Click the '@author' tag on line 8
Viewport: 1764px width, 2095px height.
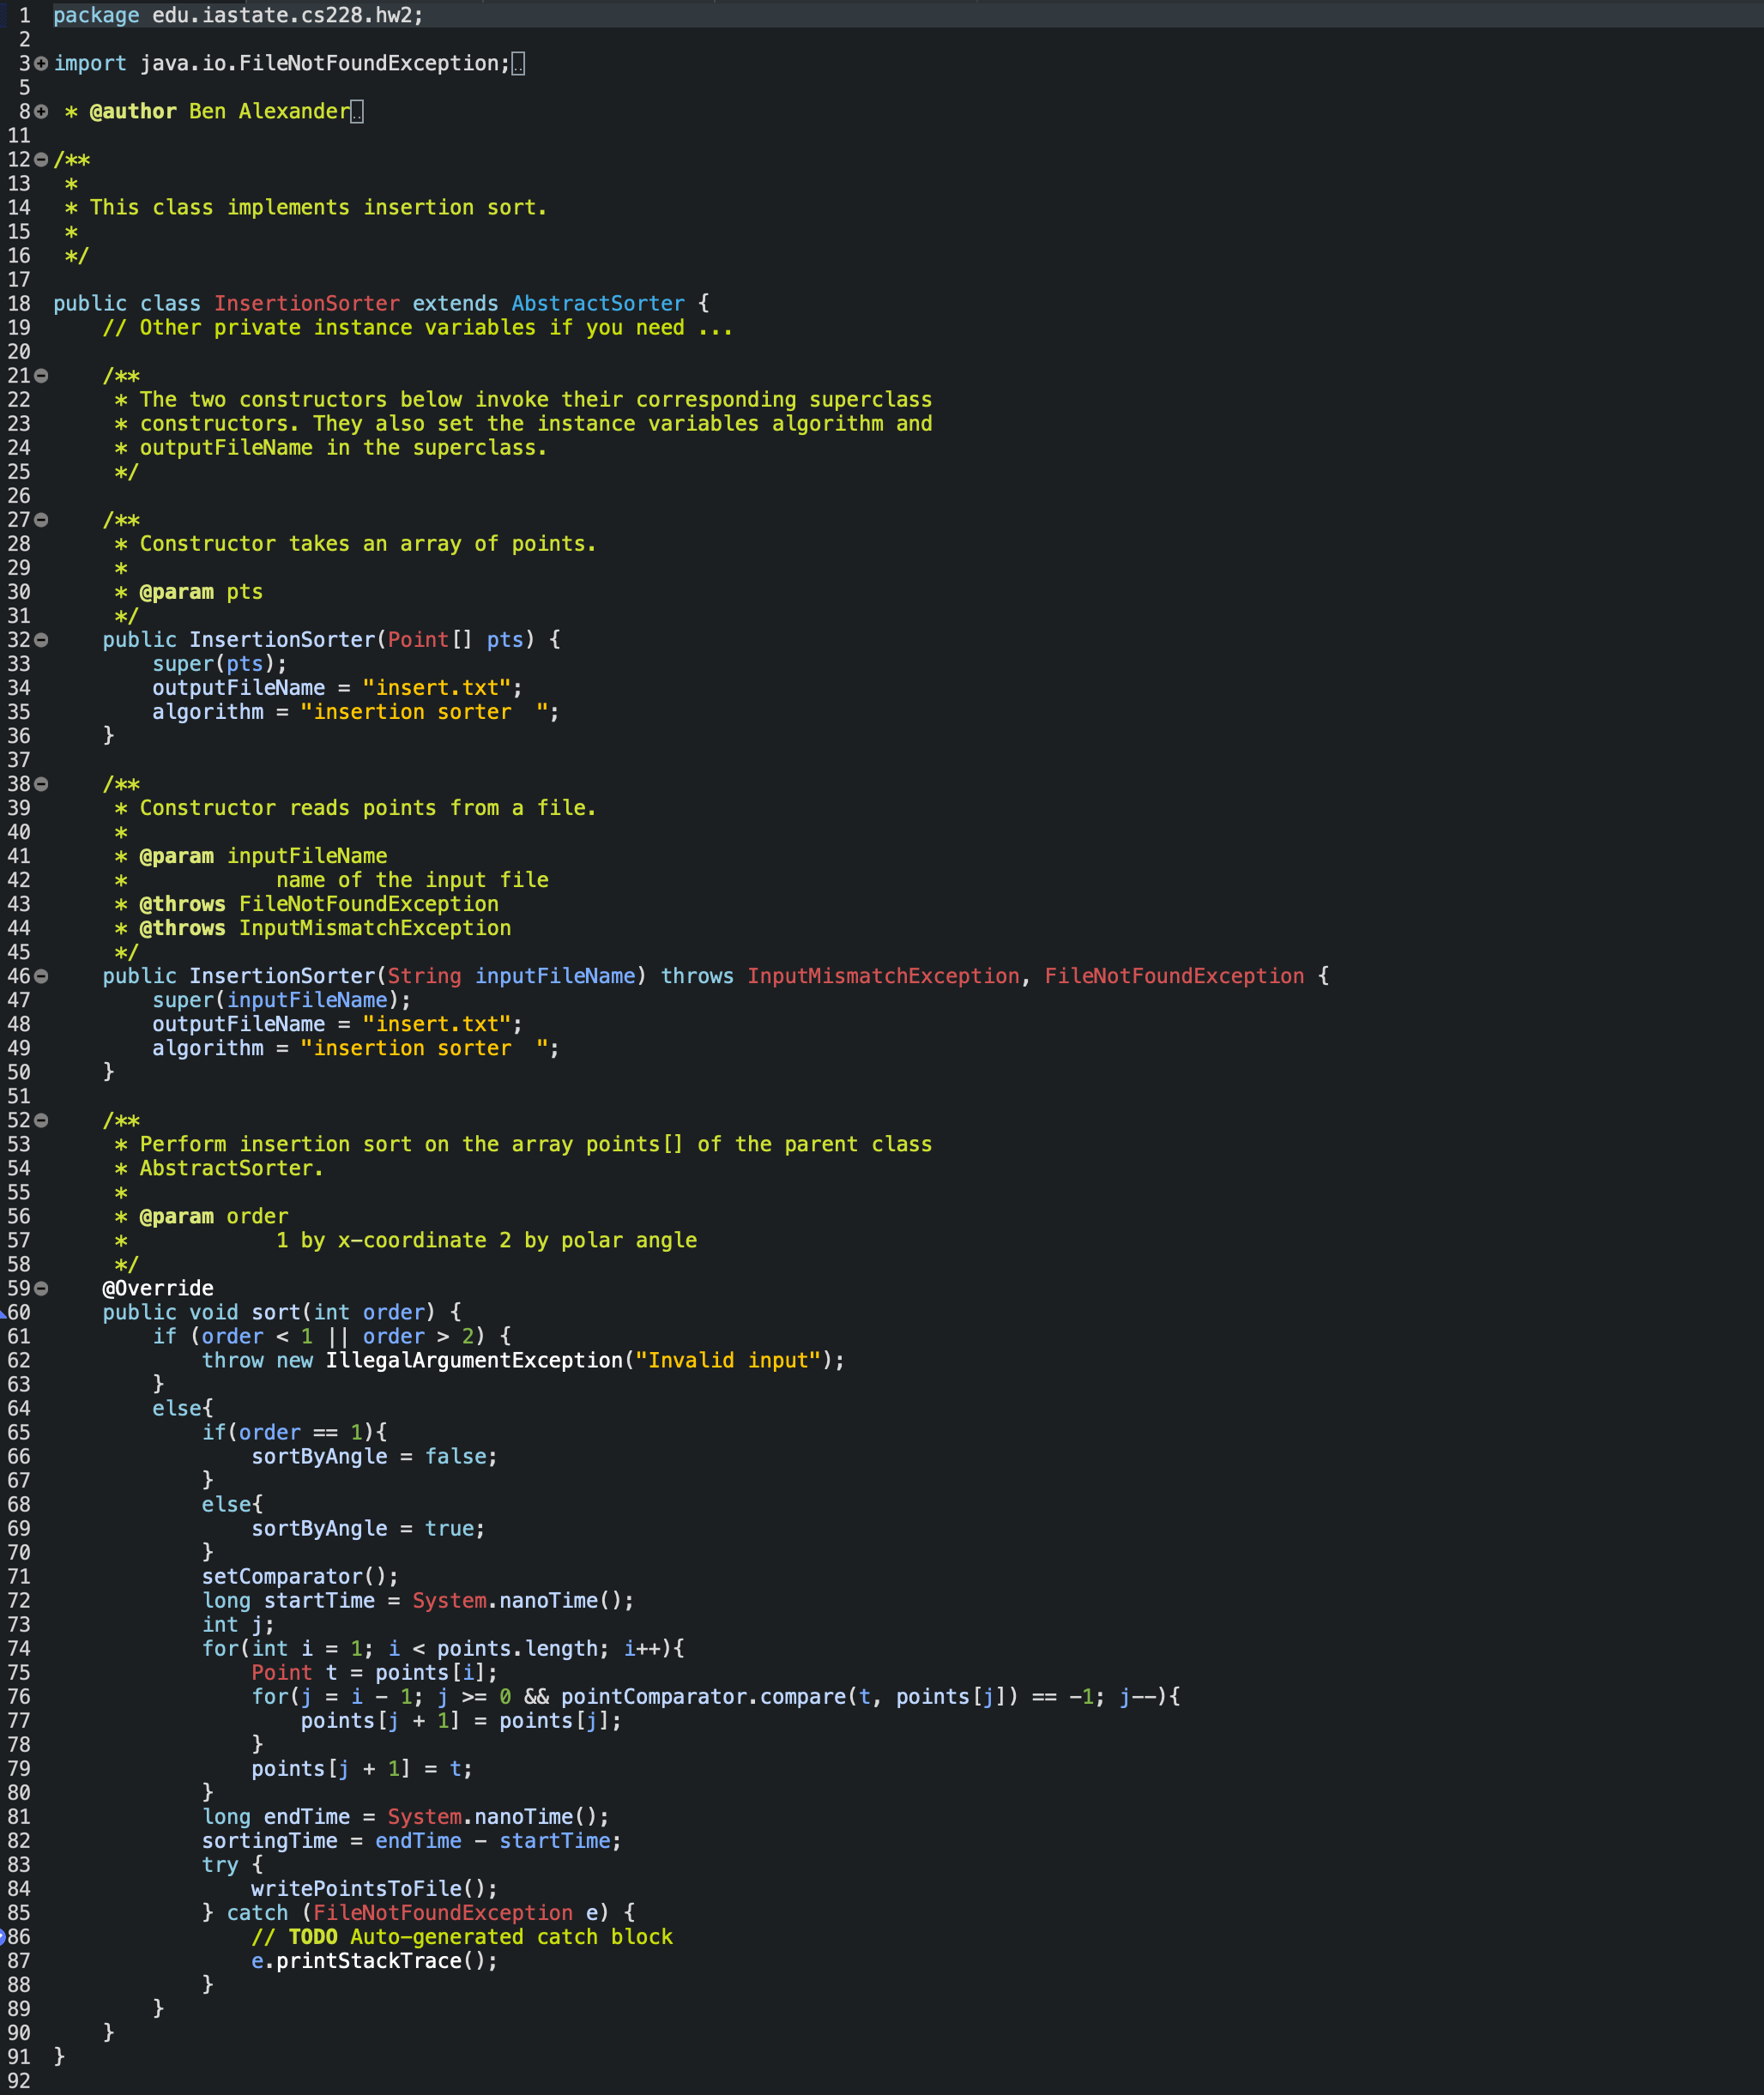point(133,112)
